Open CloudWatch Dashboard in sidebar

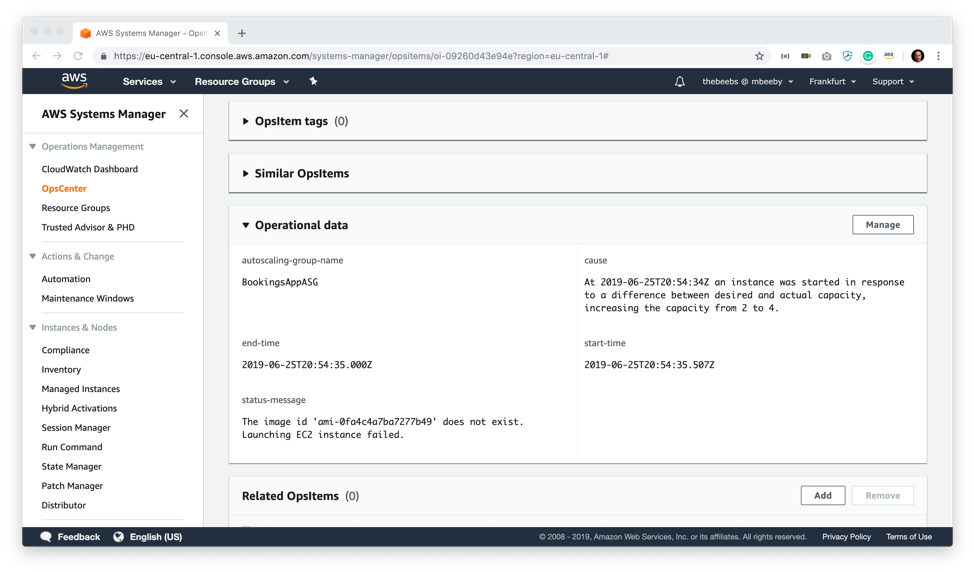(89, 169)
